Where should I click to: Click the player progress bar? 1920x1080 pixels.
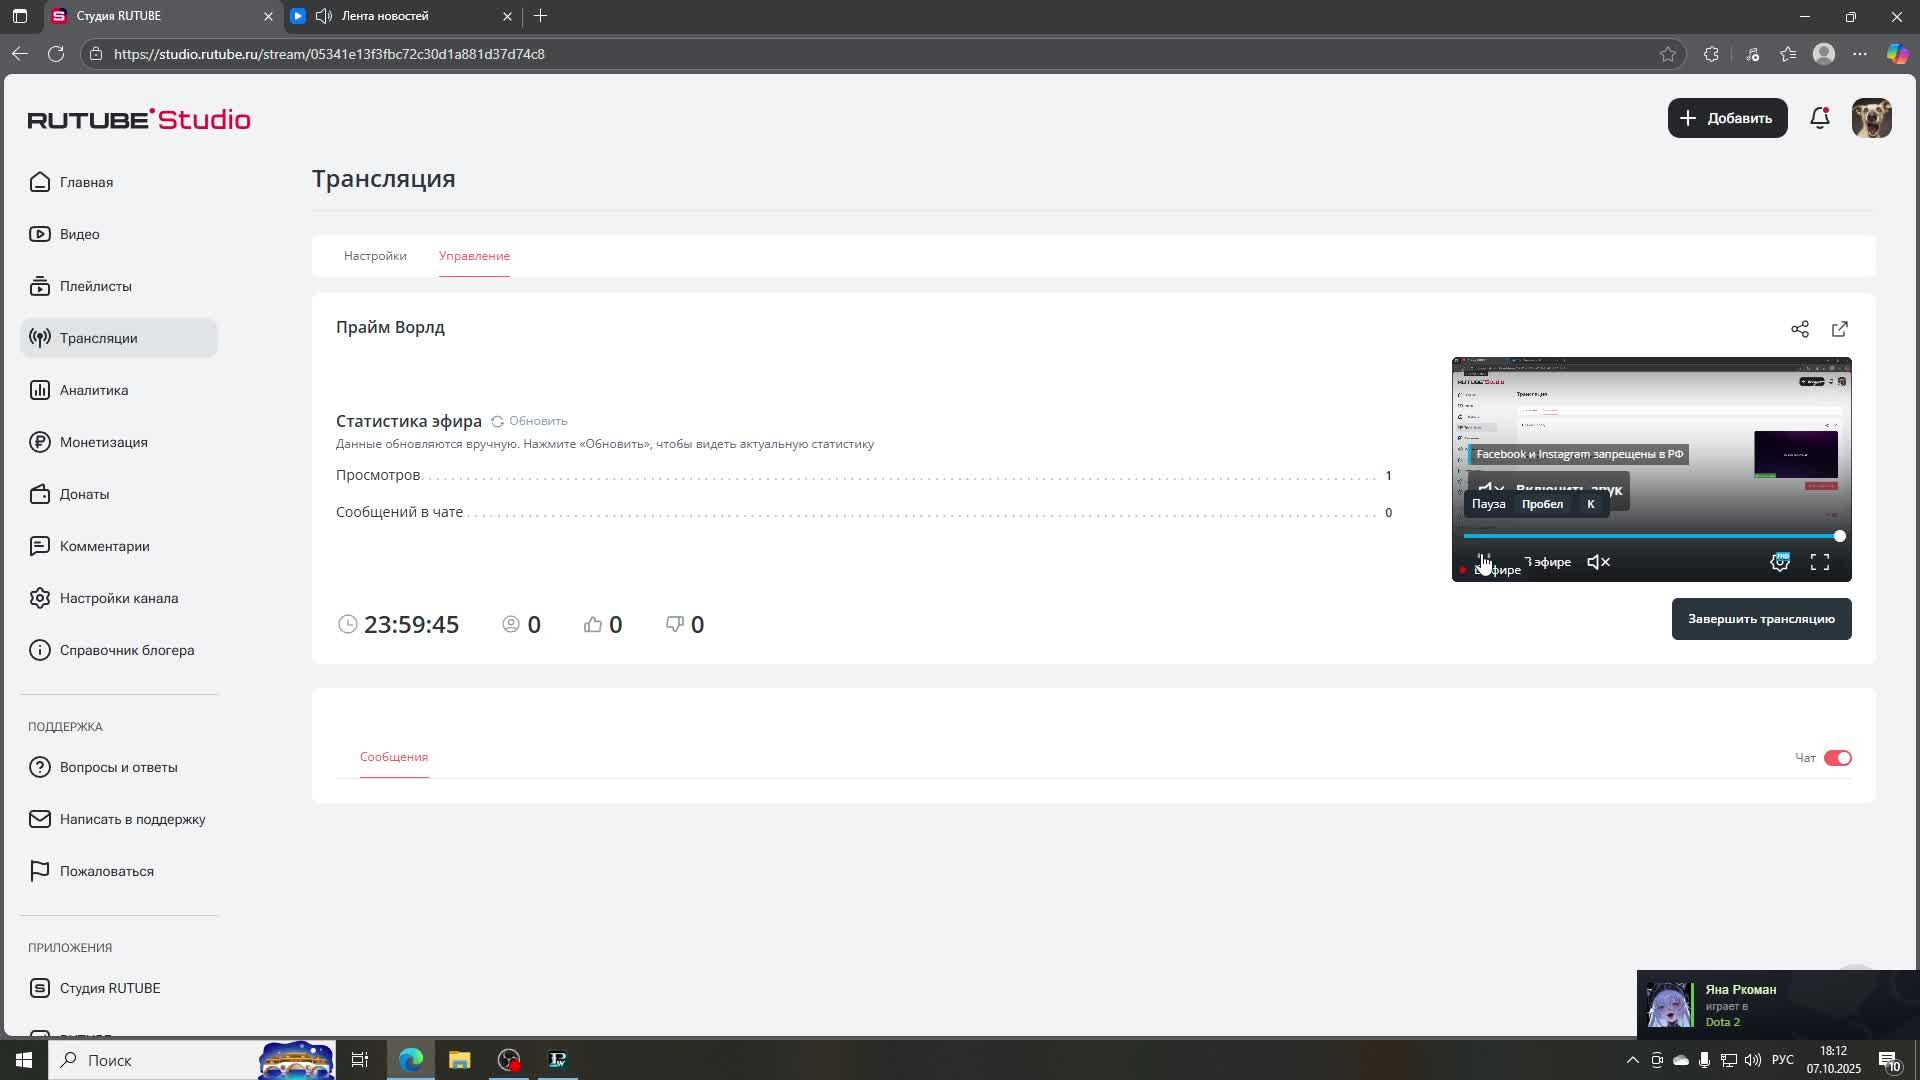pyautogui.click(x=1650, y=536)
